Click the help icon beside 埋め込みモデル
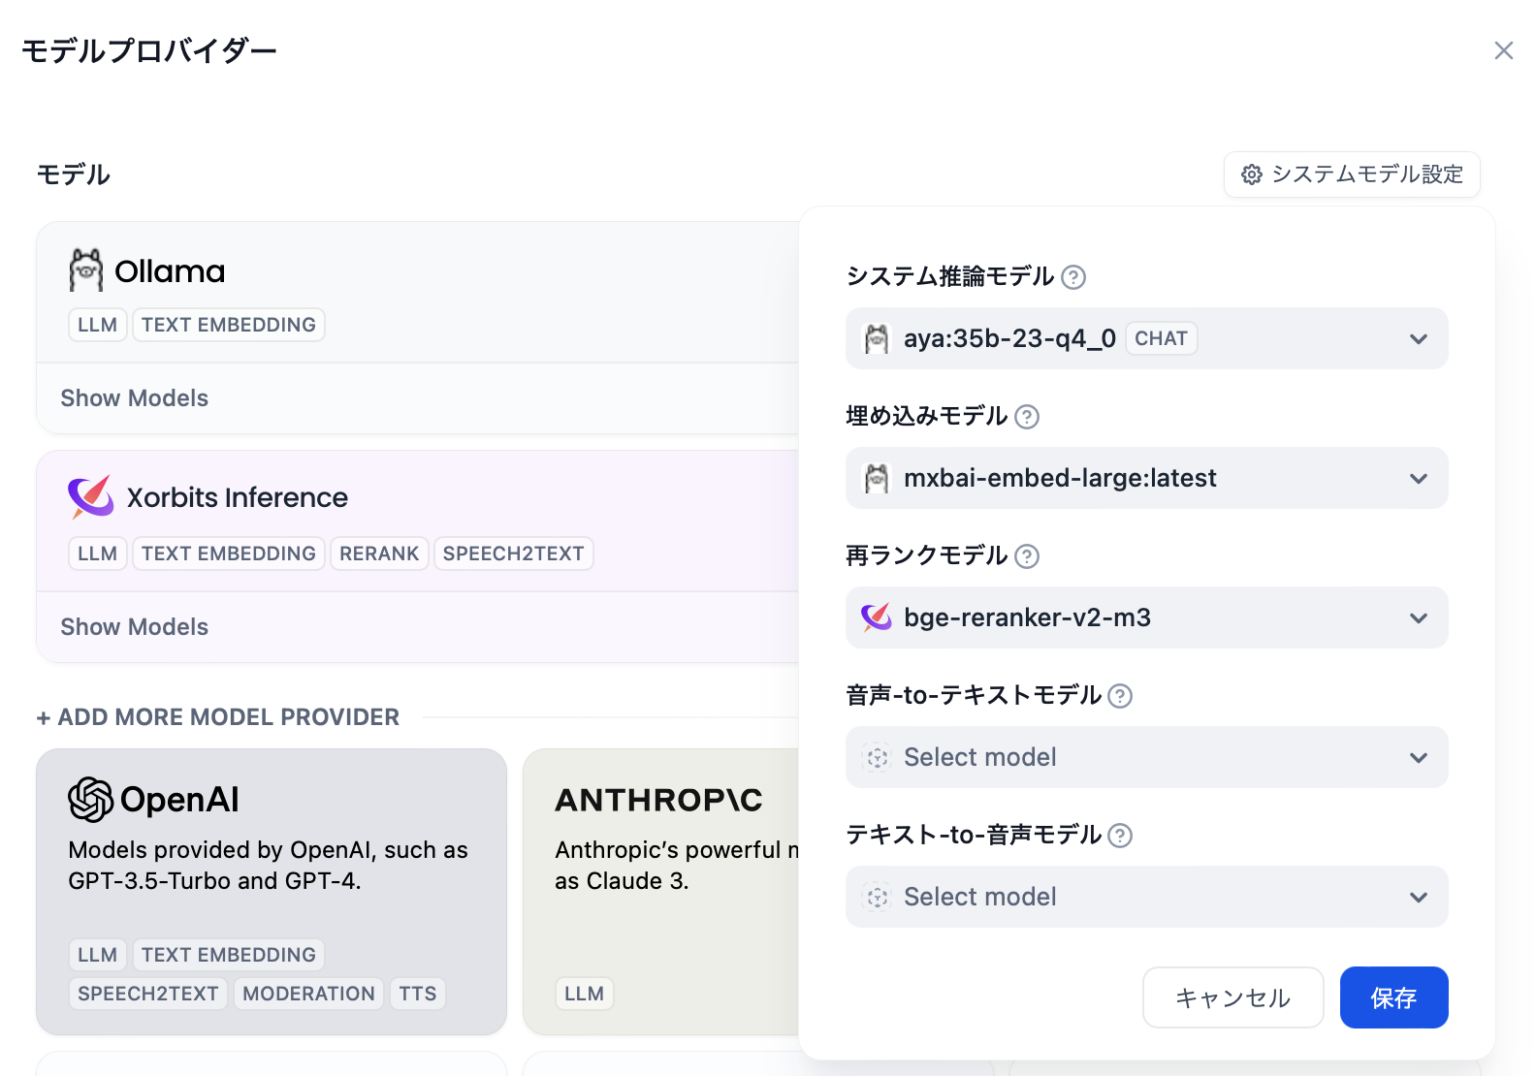Screen dimensions: 1536x1076 tap(1027, 417)
